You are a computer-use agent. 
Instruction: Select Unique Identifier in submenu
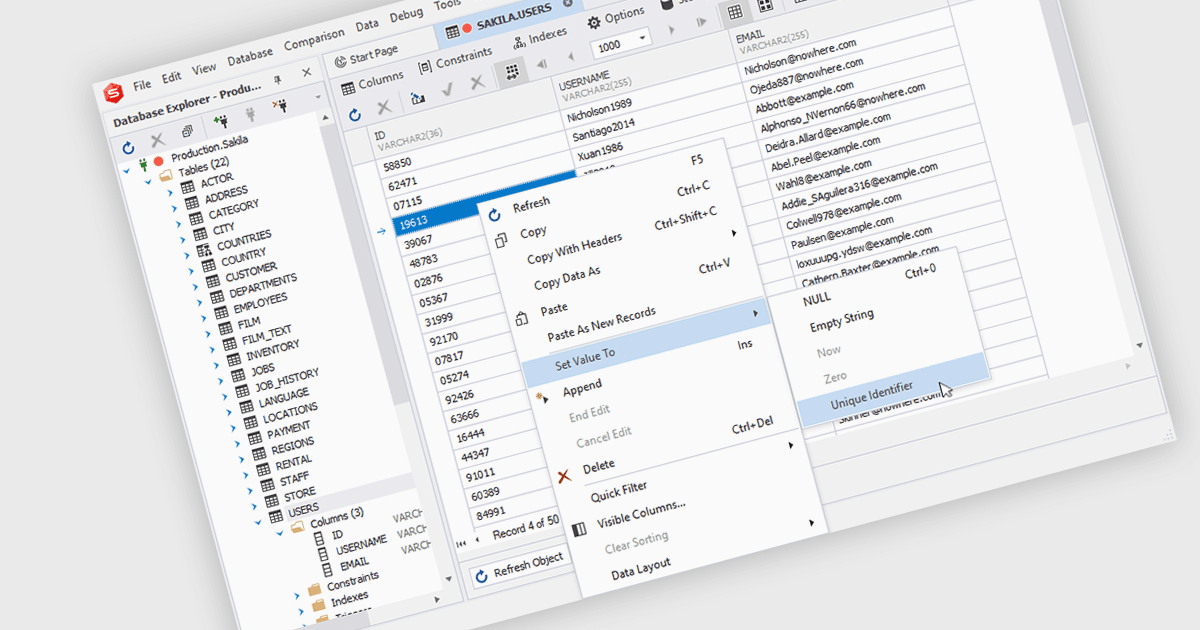(871, 394)
